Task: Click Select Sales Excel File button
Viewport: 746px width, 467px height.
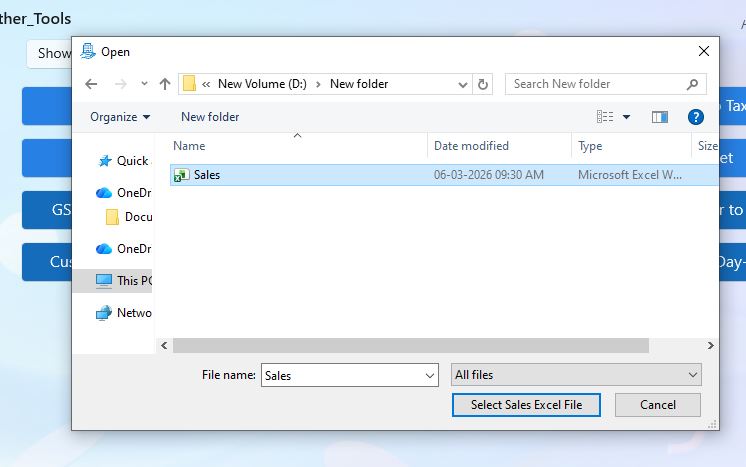Action: click(526, 405)
